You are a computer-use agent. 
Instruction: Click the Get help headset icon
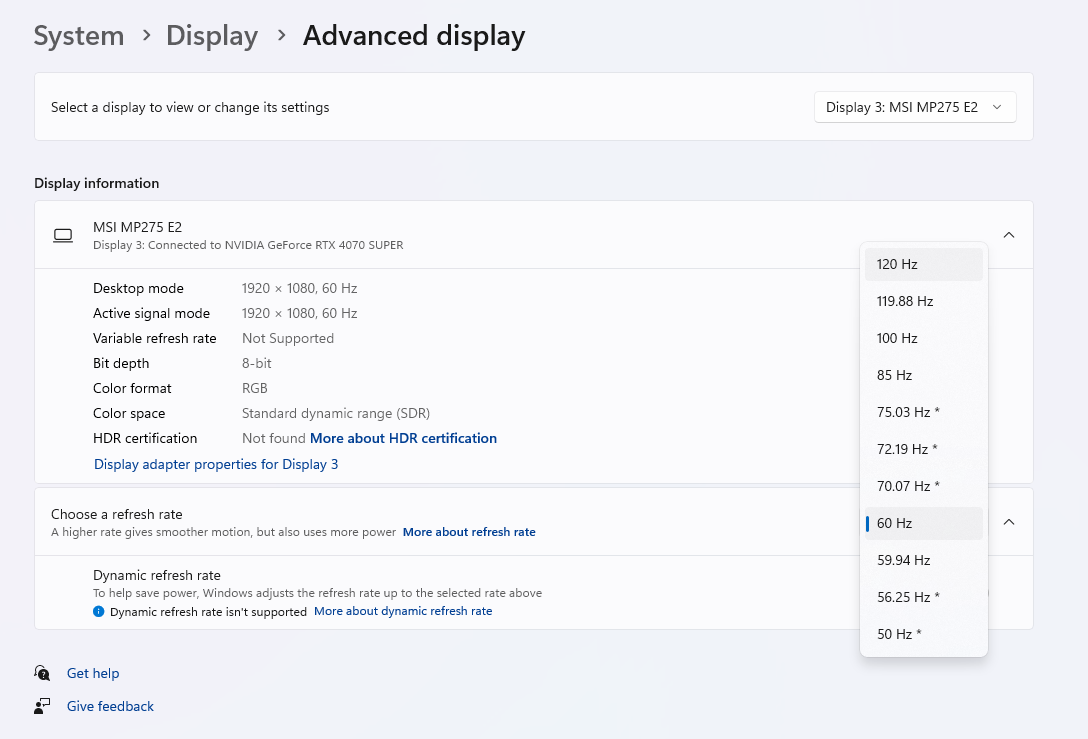click(x=42, y=673)
